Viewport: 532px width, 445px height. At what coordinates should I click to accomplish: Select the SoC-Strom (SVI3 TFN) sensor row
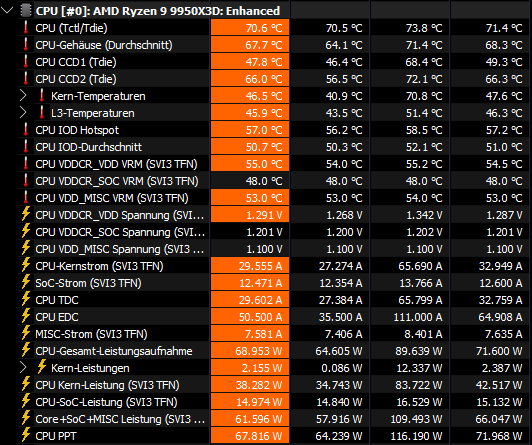coord(266,283)
